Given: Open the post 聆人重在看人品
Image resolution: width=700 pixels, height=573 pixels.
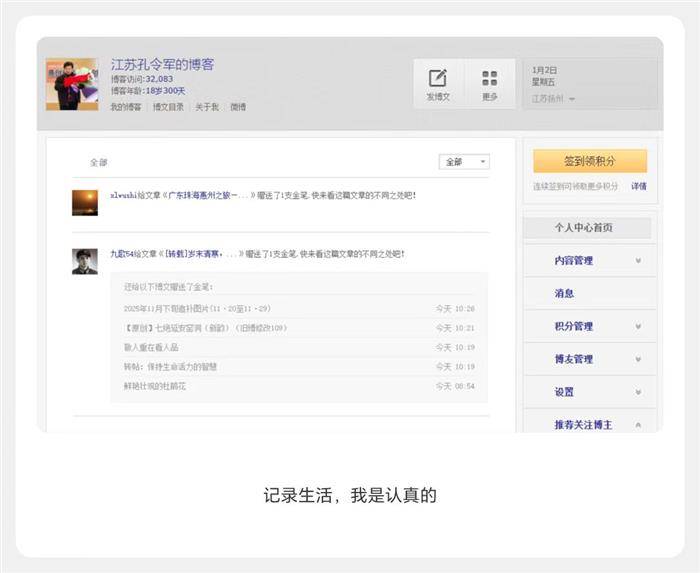Looking at the screenshot, I should point(151,348).
